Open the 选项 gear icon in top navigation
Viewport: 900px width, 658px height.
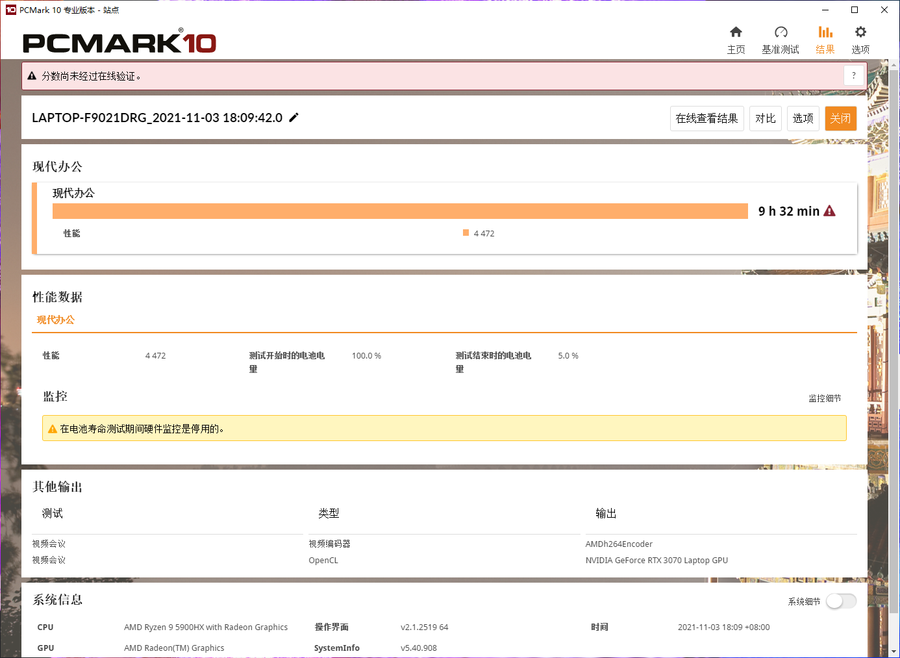tap(860, 33)
